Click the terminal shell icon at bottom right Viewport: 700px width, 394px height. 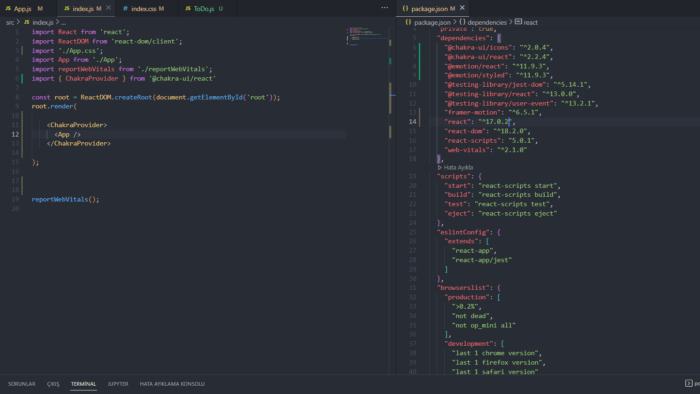click(x=688, y=383)
